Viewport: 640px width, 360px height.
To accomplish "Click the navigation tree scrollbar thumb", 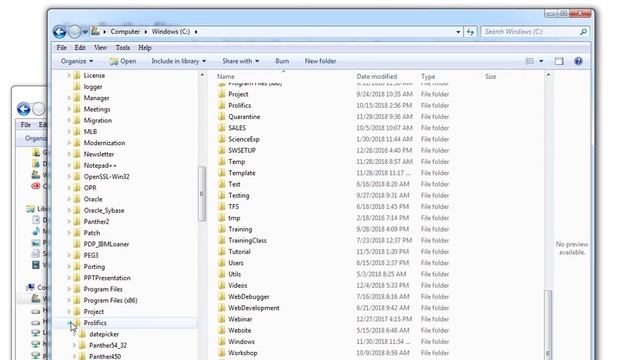I will [202, 194].
